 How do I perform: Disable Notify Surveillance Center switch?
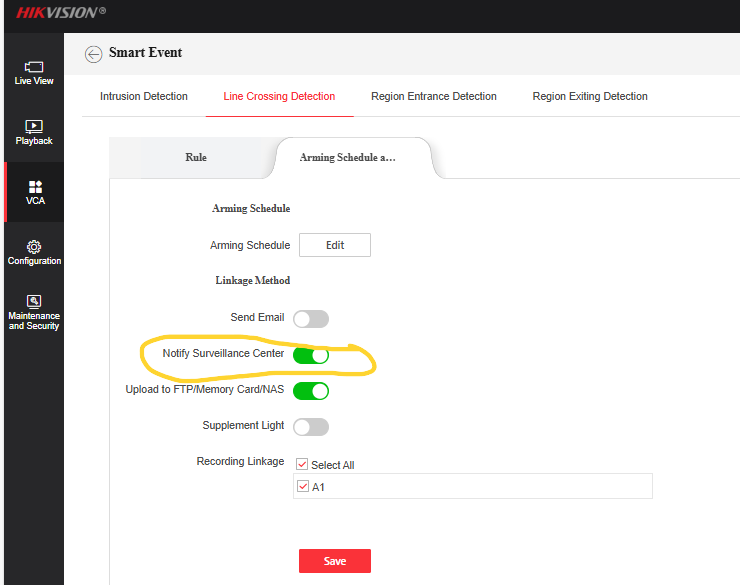pos(310,355)
